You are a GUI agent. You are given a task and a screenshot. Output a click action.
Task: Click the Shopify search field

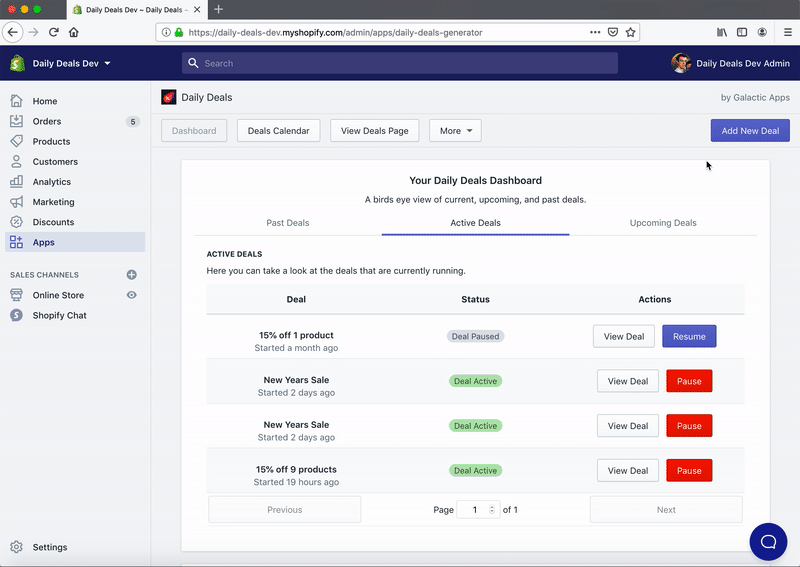(x=400, y=64)
